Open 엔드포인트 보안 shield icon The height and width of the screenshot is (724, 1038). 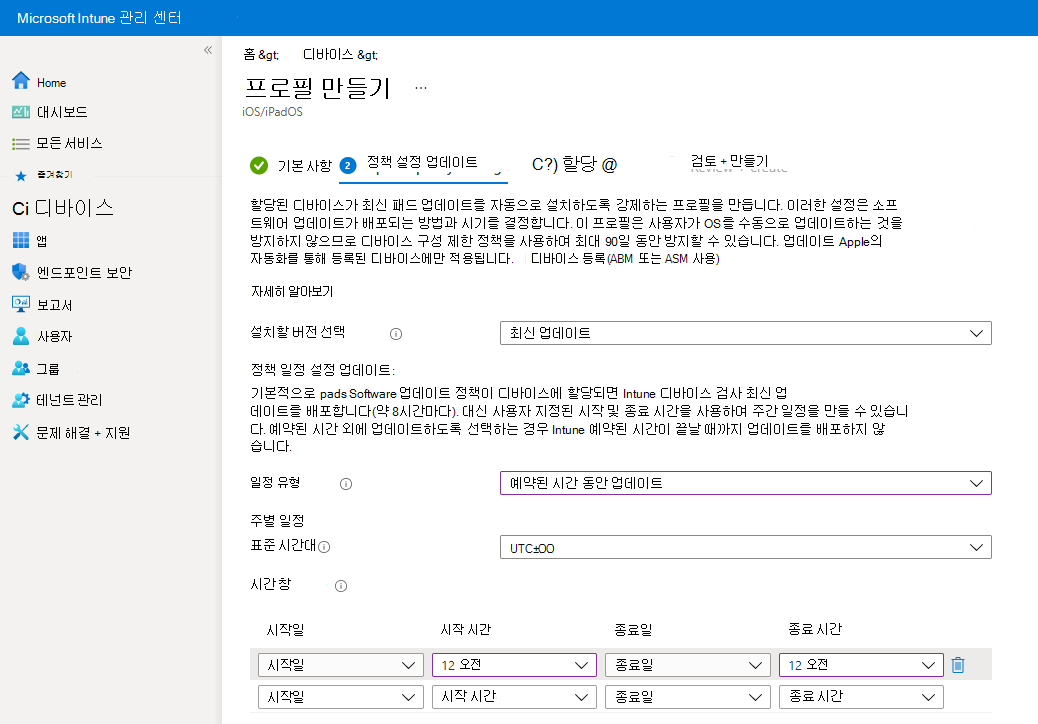(21, 272)
